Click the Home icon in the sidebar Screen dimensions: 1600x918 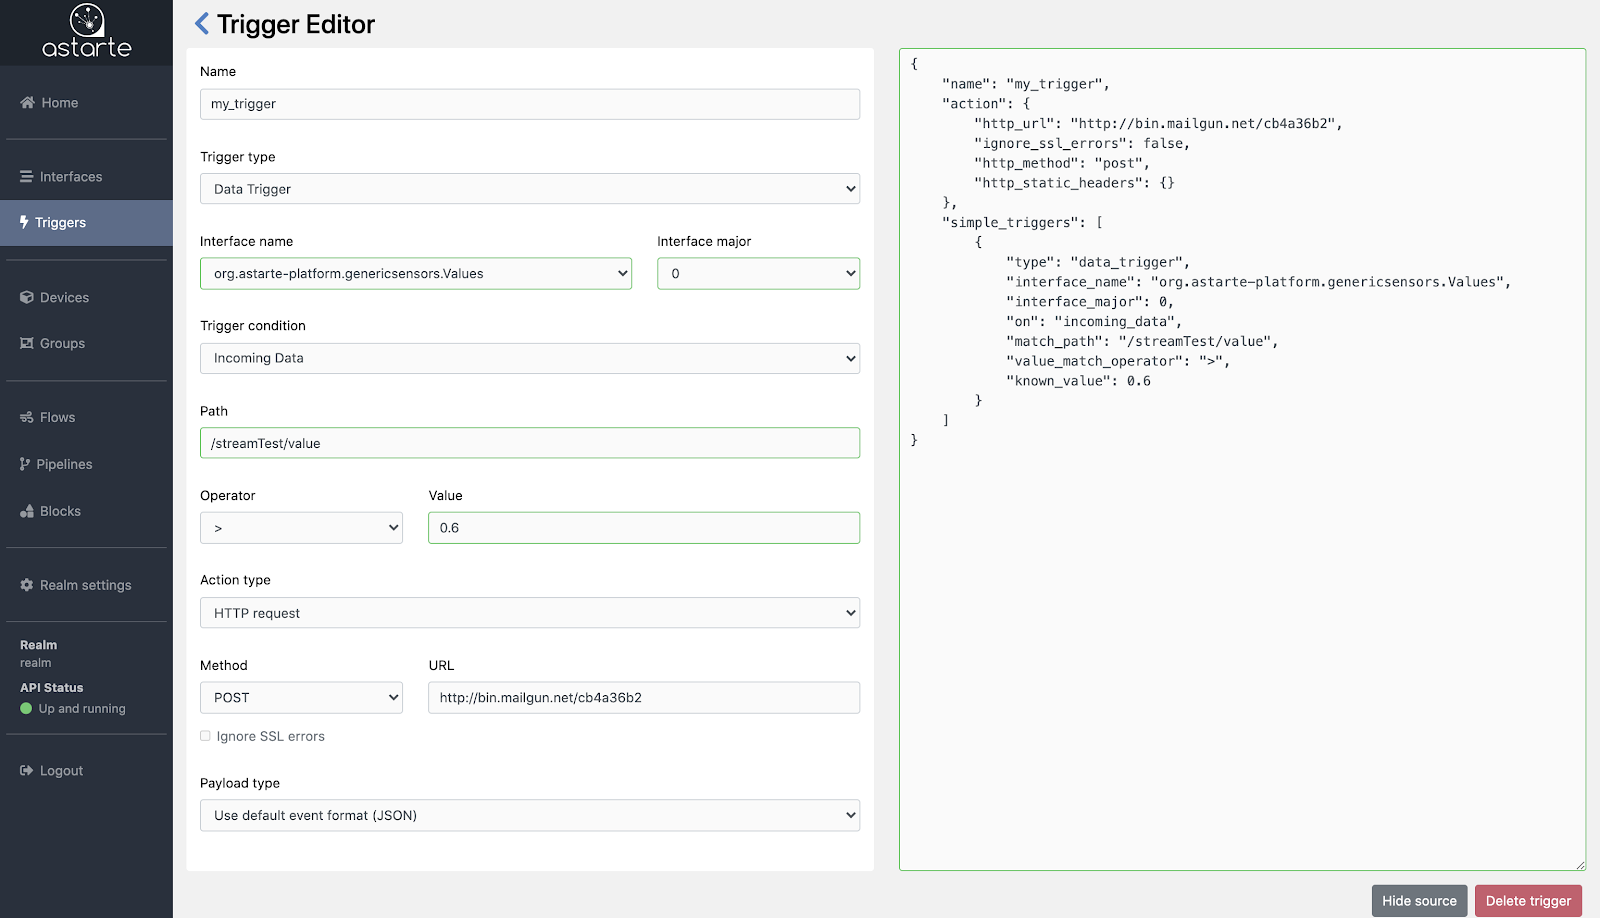tap(25, 102)
